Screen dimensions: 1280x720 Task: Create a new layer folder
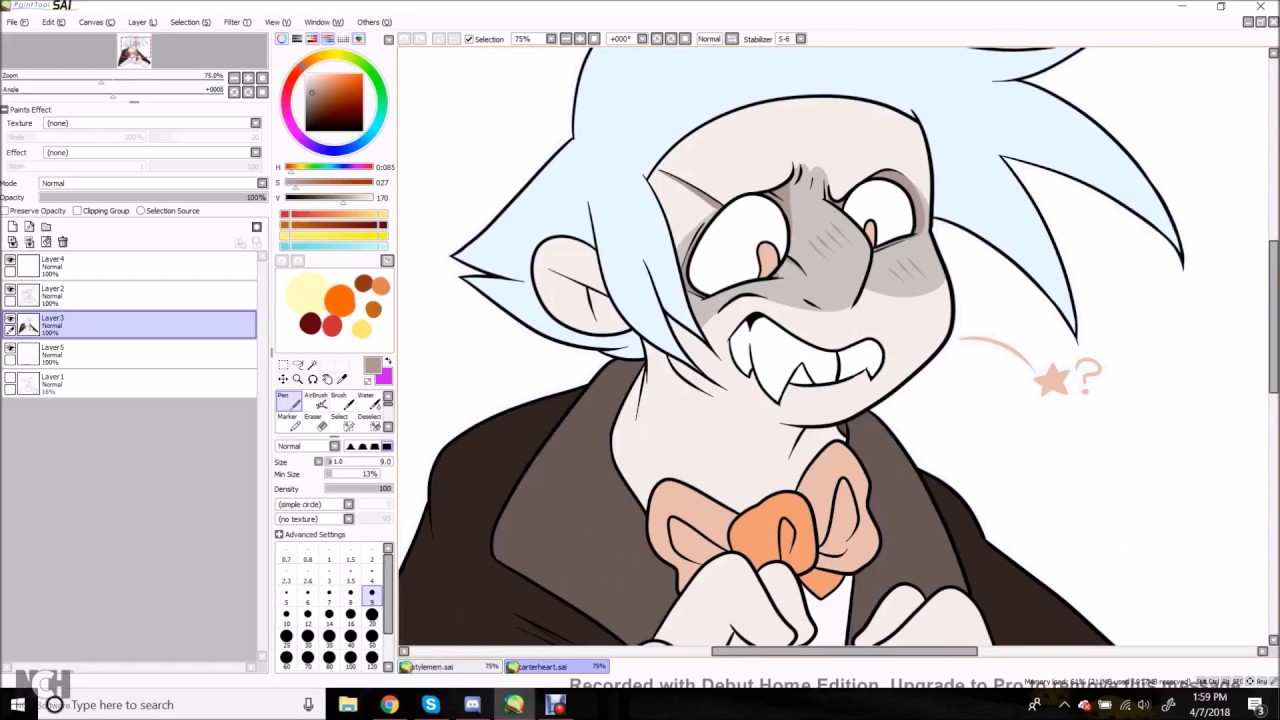46,228
